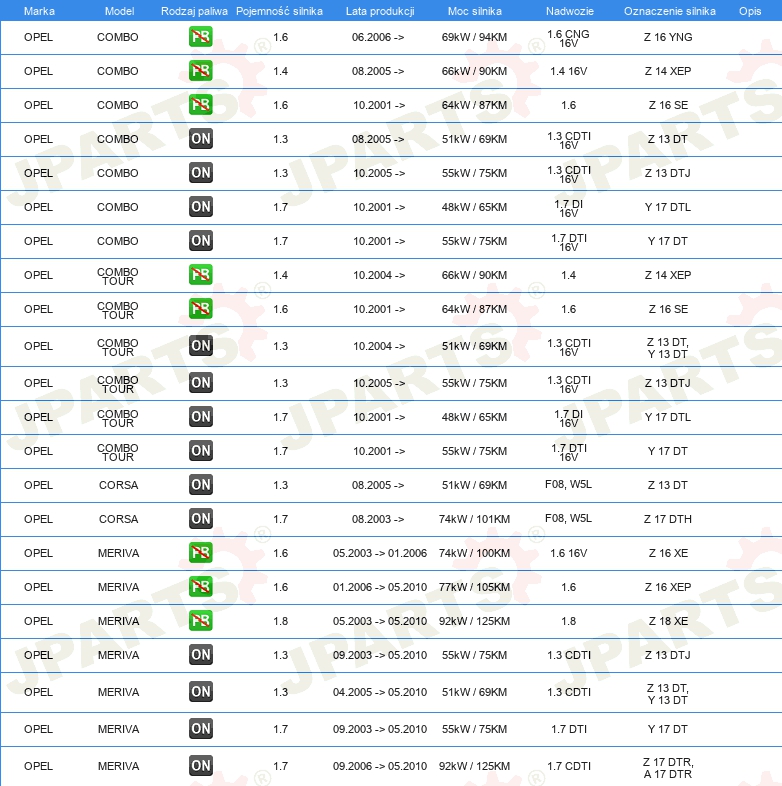Click the ON icon for COMBO TOUR 10.2004 row
The height and width of the screenshot is (786, 782).
[201, 346]
